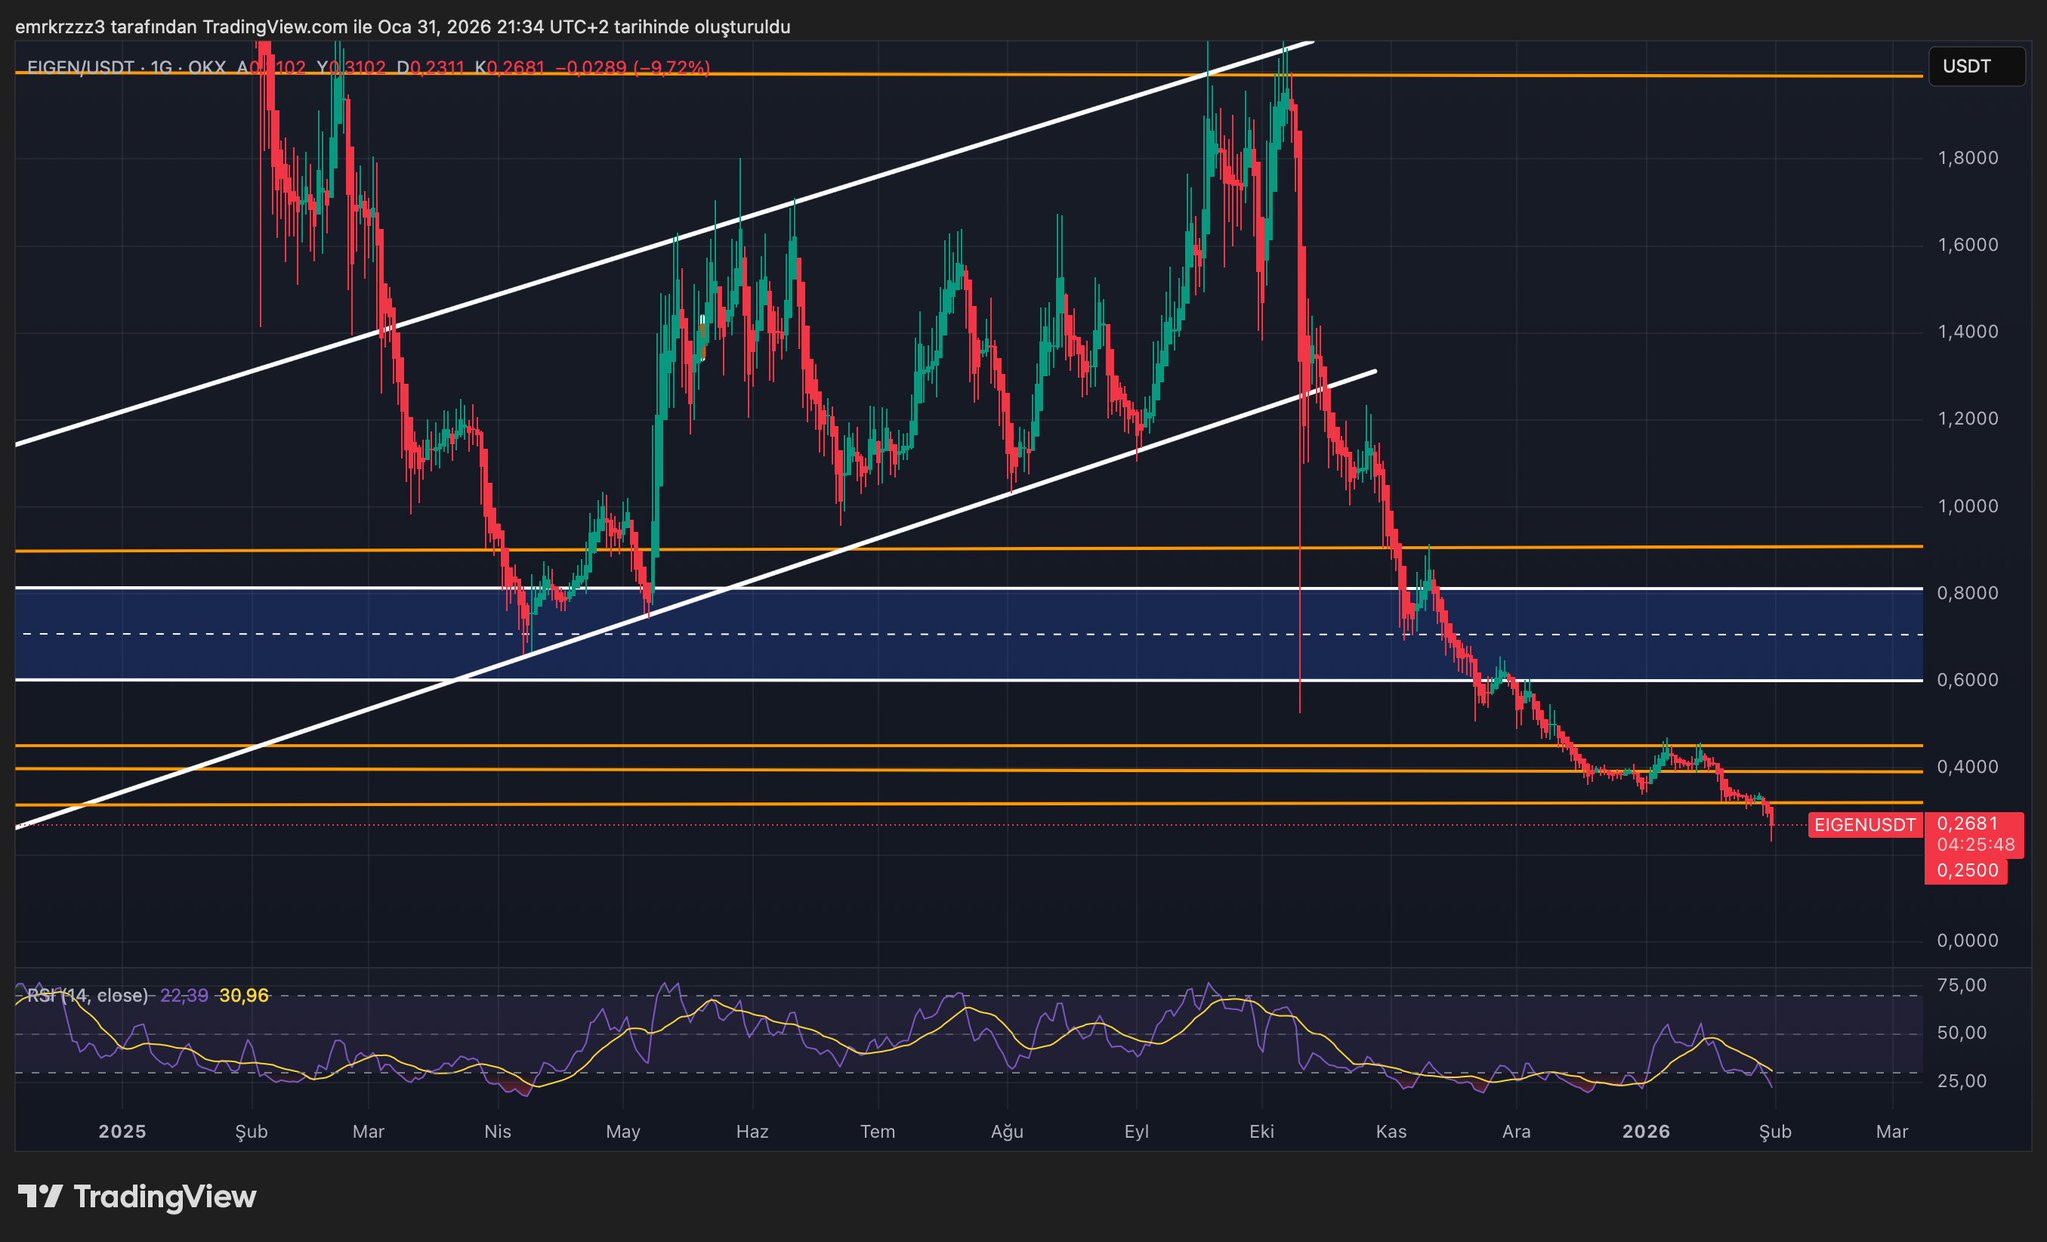Click the RSI (14, close) indicator label
Viewport: 2047px width, 1242px height.
87,995
